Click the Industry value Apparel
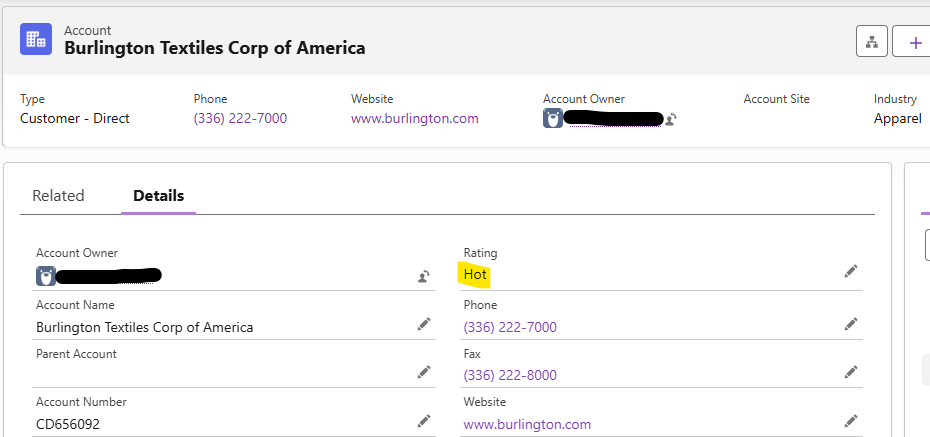 click(897, 118)
